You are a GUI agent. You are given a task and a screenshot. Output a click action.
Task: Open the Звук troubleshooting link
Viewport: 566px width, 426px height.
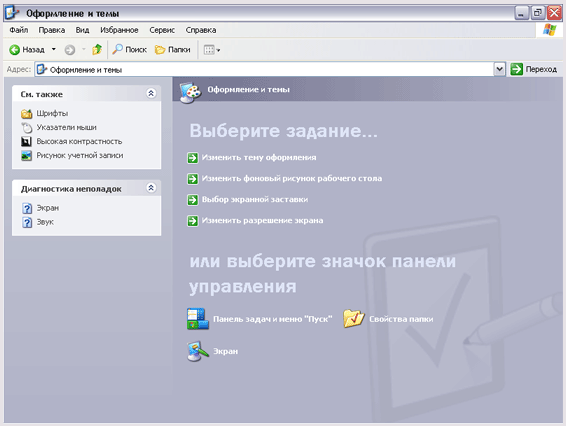pyautogui.click(x=45, y=222)
